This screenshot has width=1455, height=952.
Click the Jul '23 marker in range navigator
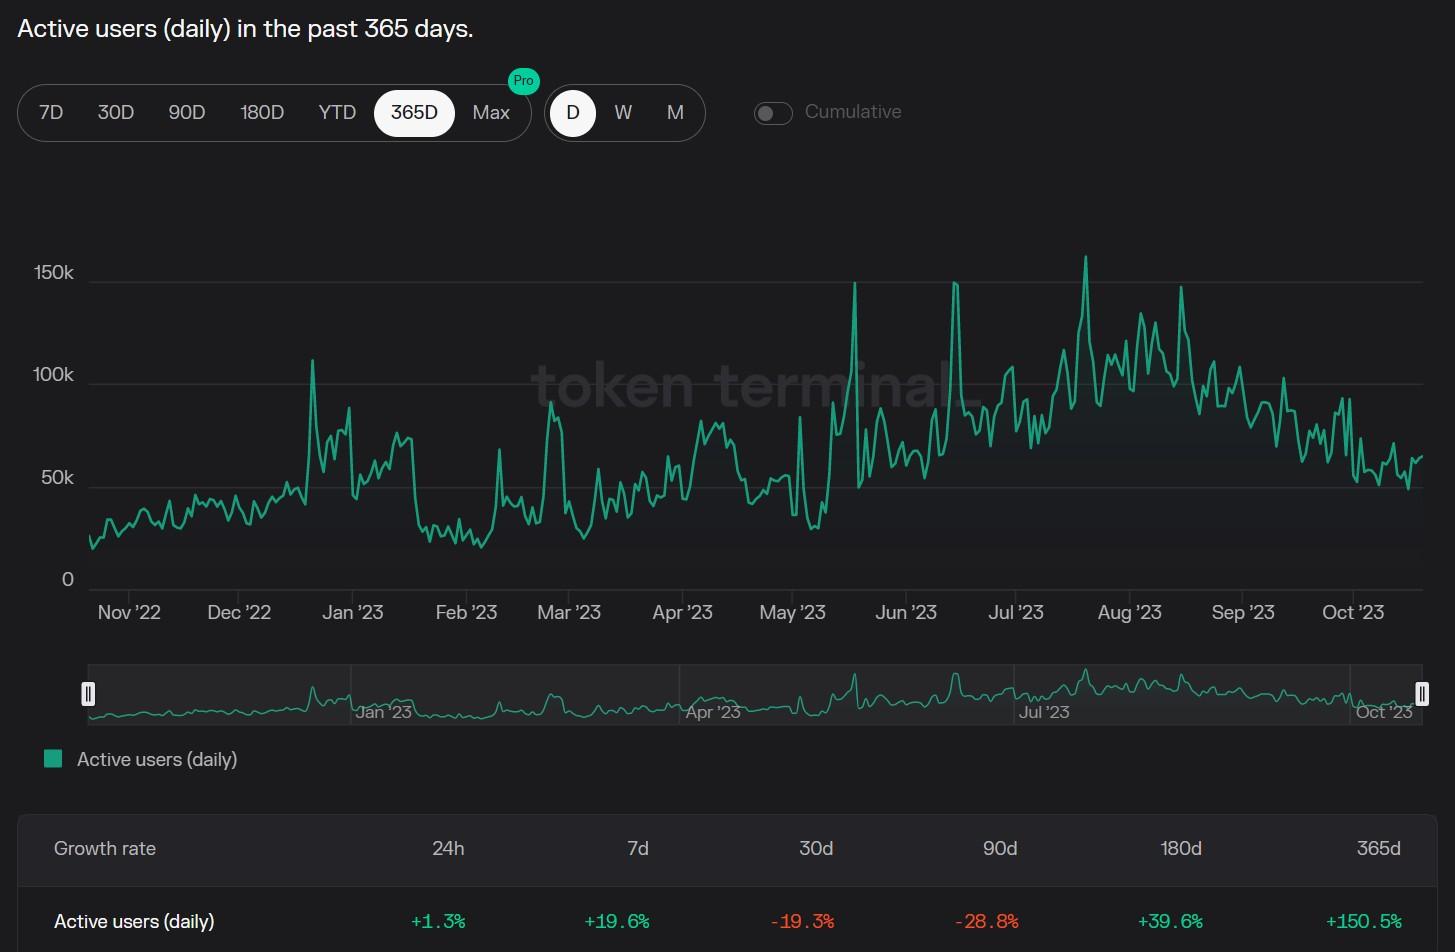tap(1044, 712)
